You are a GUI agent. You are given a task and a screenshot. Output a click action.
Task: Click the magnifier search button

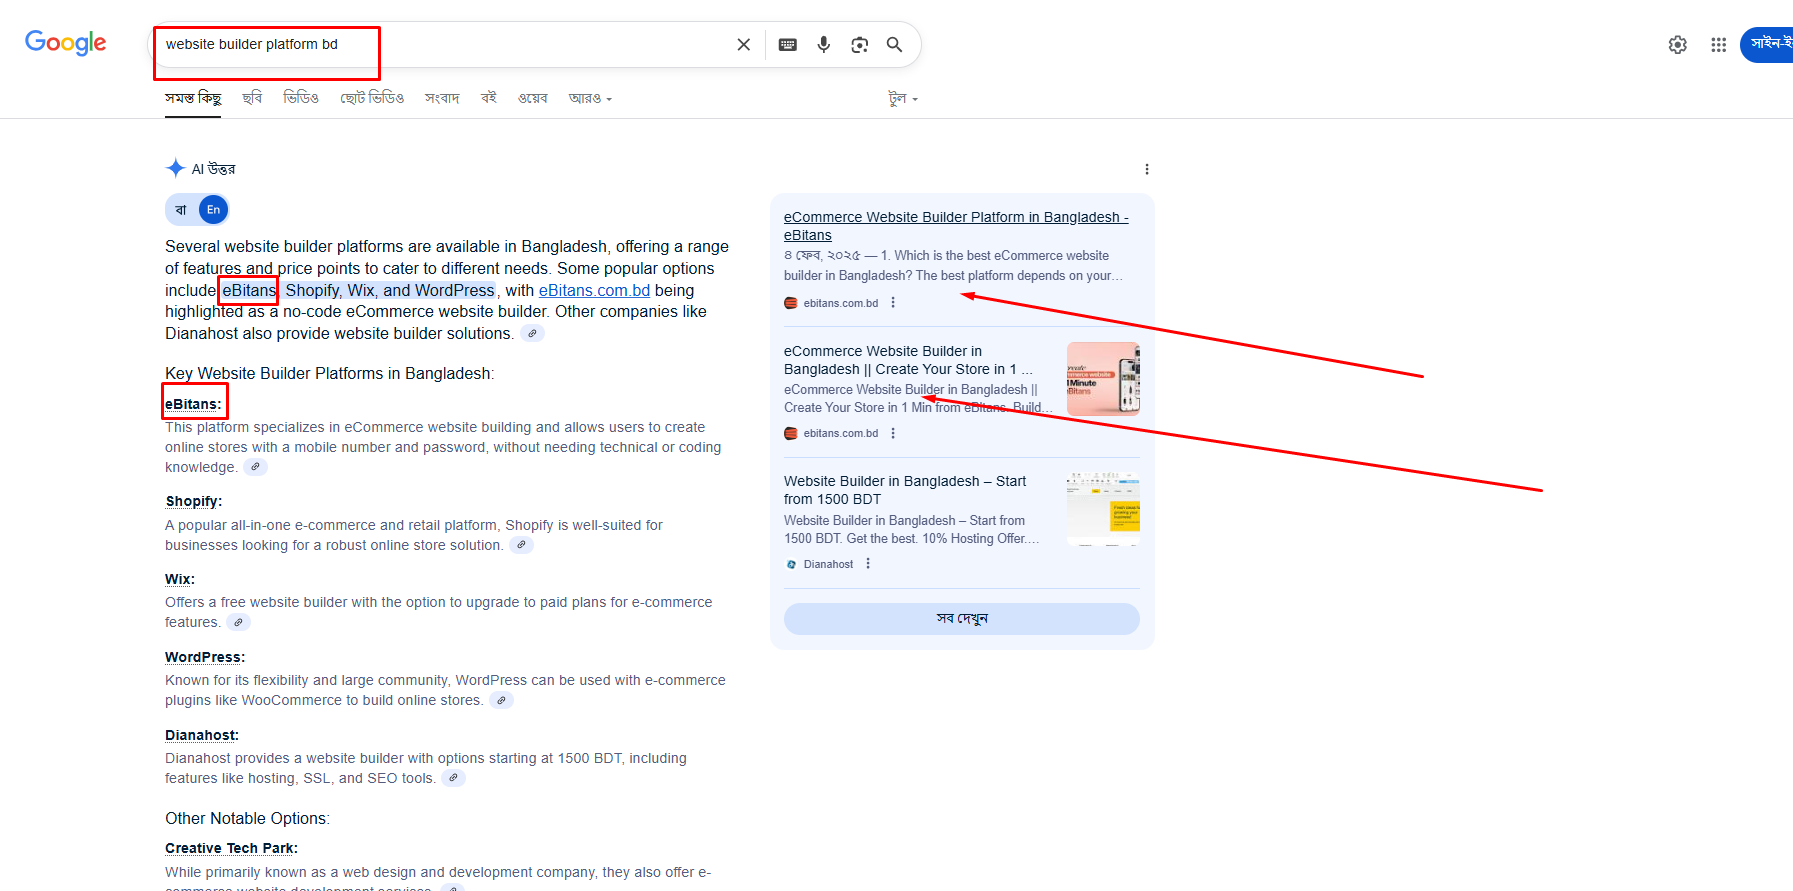895,45
